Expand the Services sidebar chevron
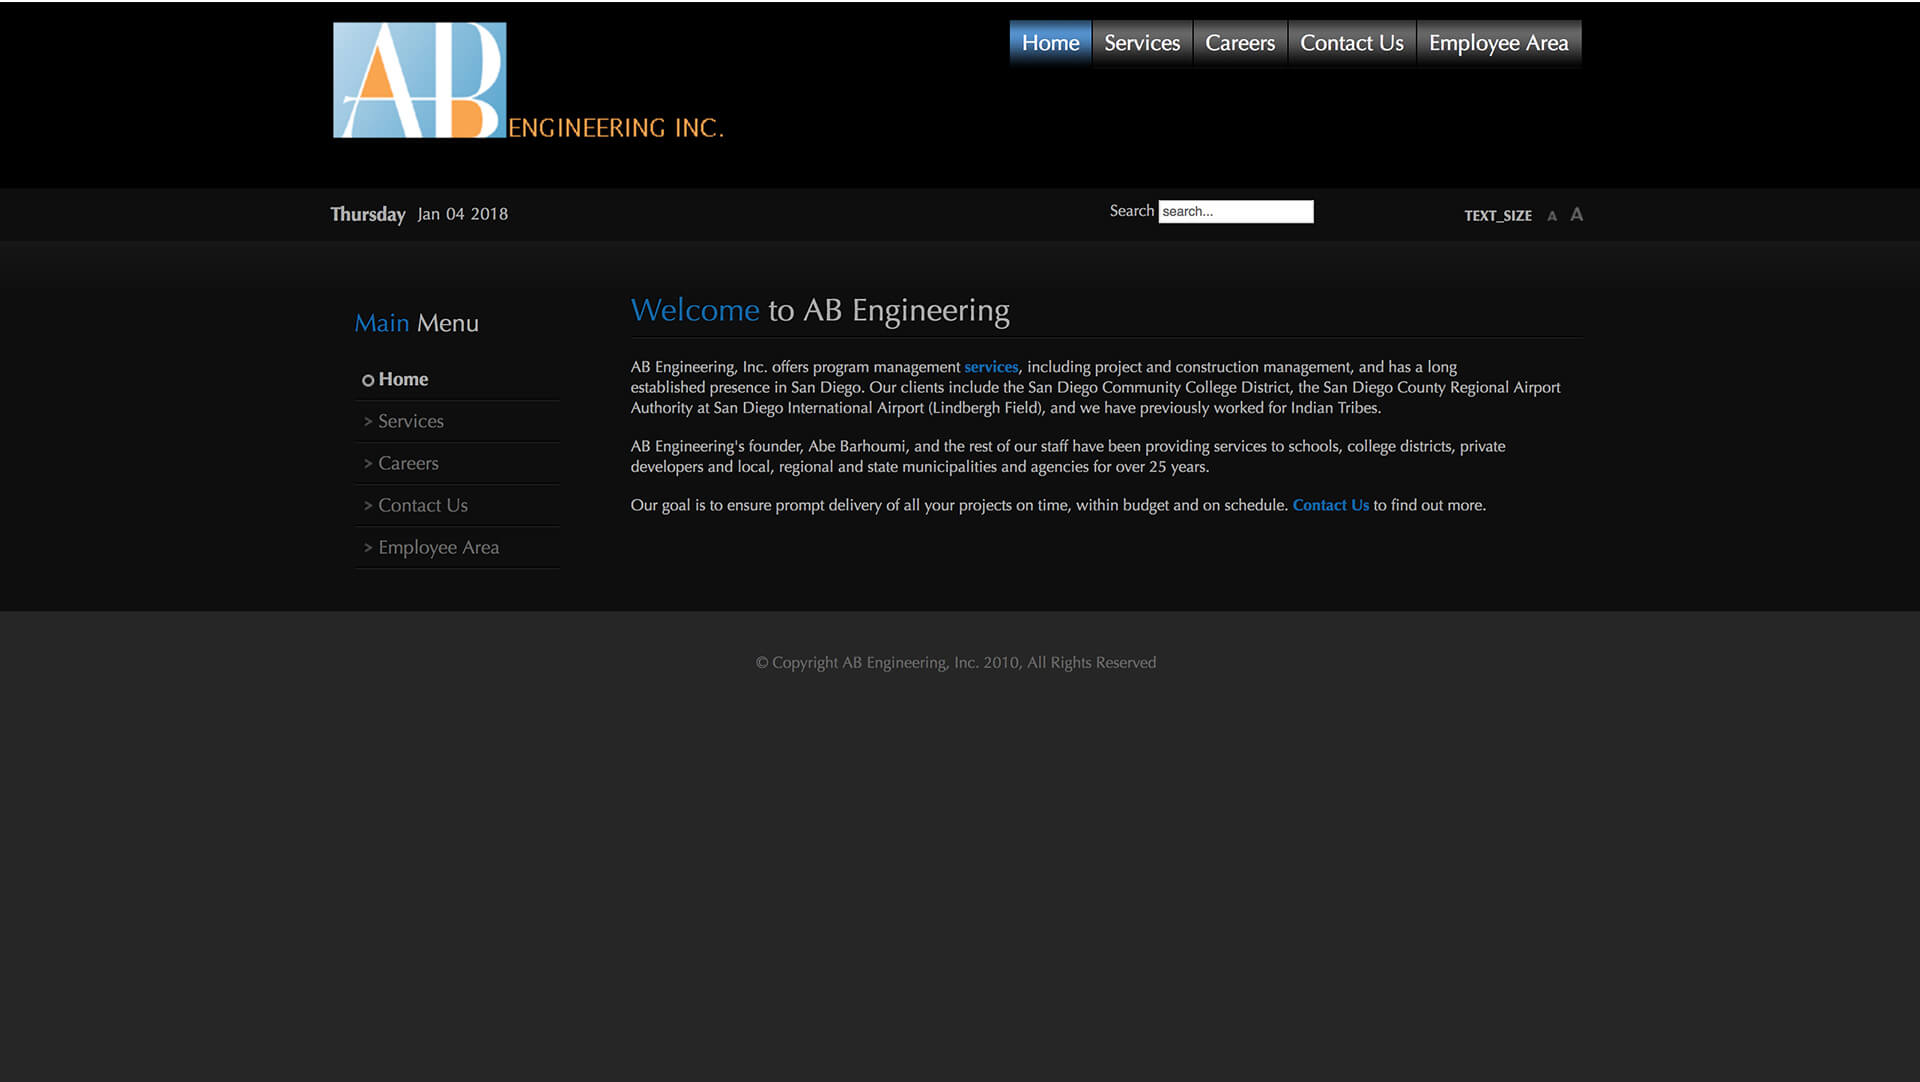The image size is (1920, 1082). point(367,421)
